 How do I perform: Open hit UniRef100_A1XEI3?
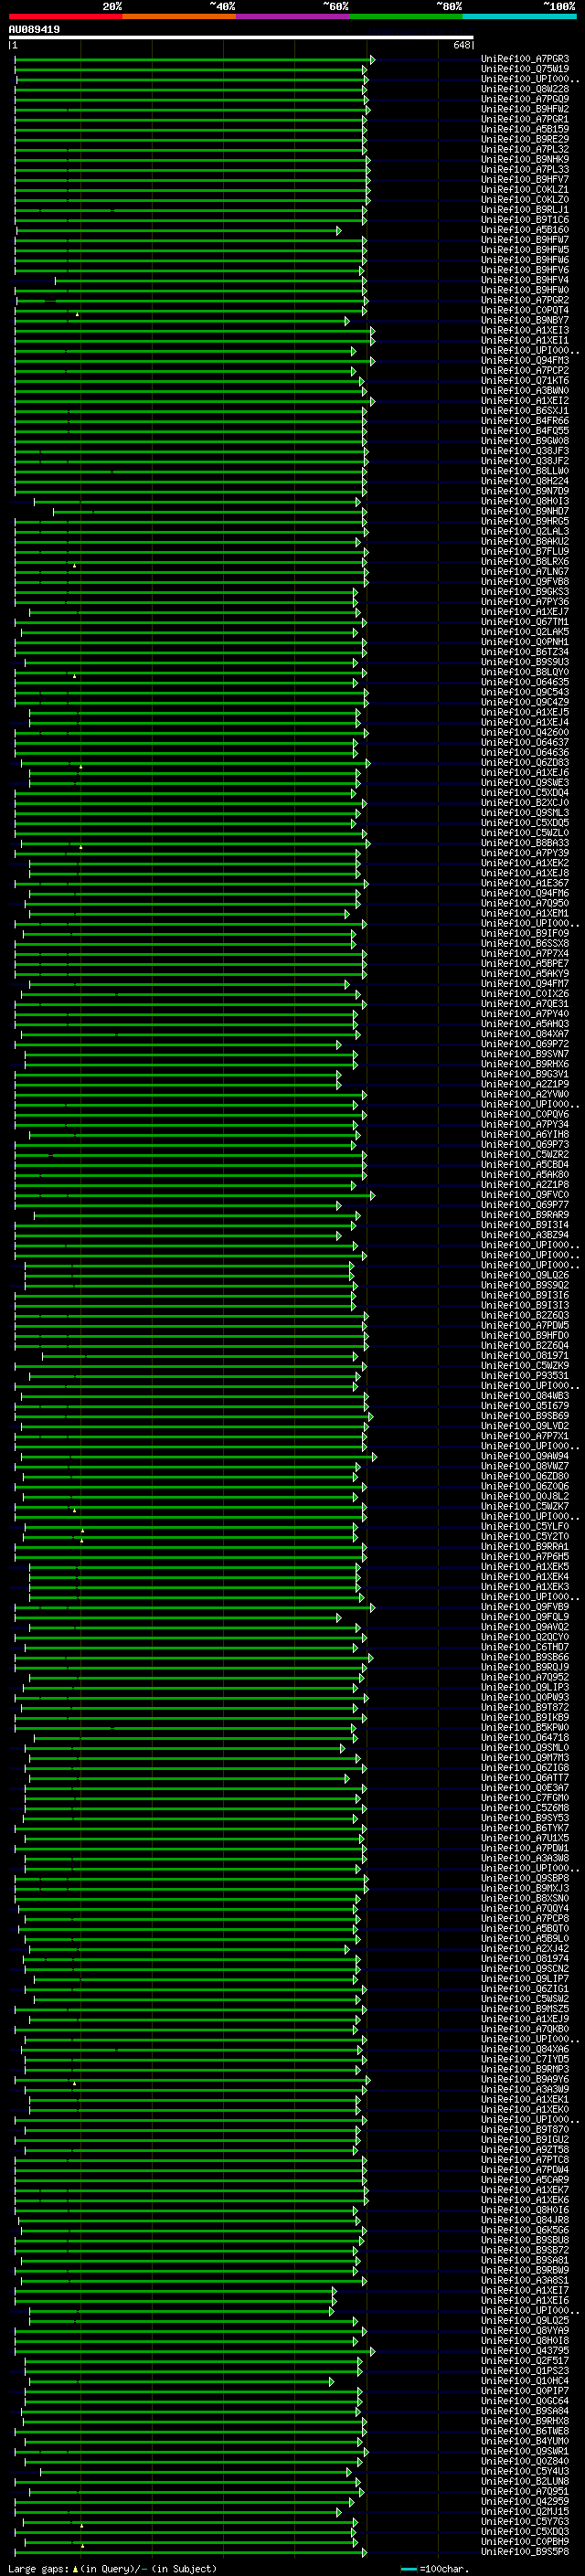(525, 330)
